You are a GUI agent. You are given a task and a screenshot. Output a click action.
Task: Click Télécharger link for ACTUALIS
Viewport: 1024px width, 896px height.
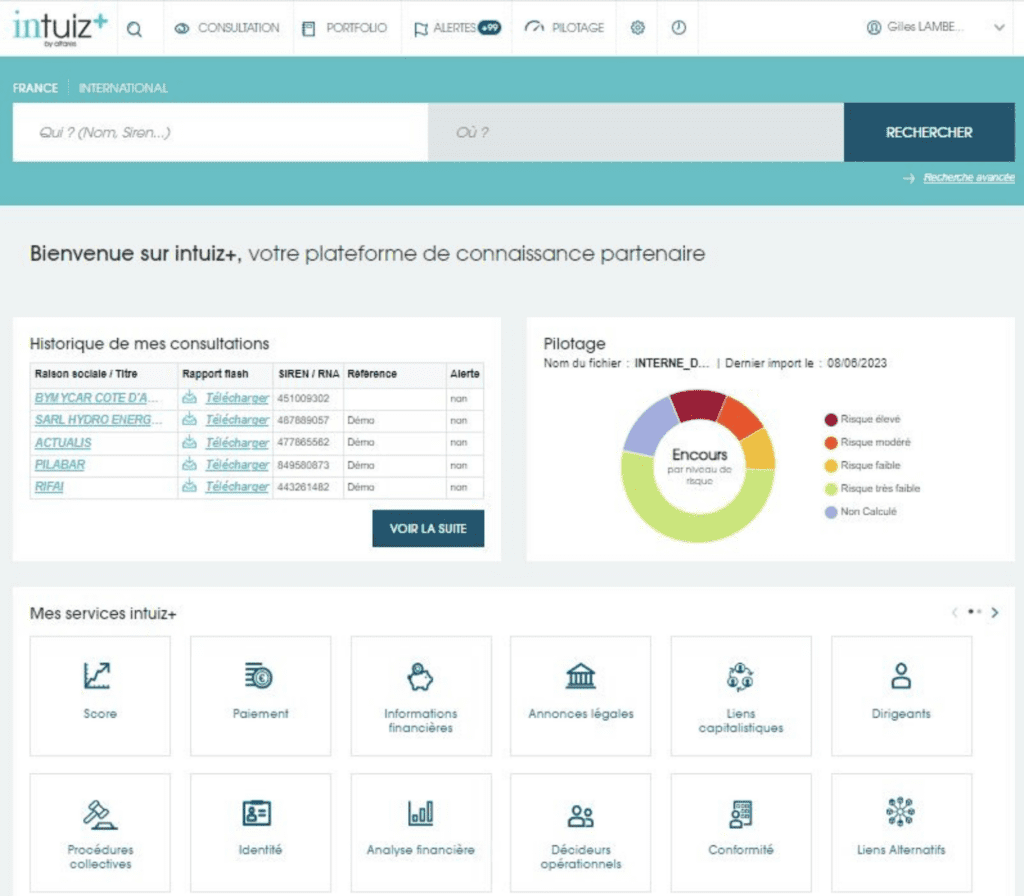pos(237,443)
